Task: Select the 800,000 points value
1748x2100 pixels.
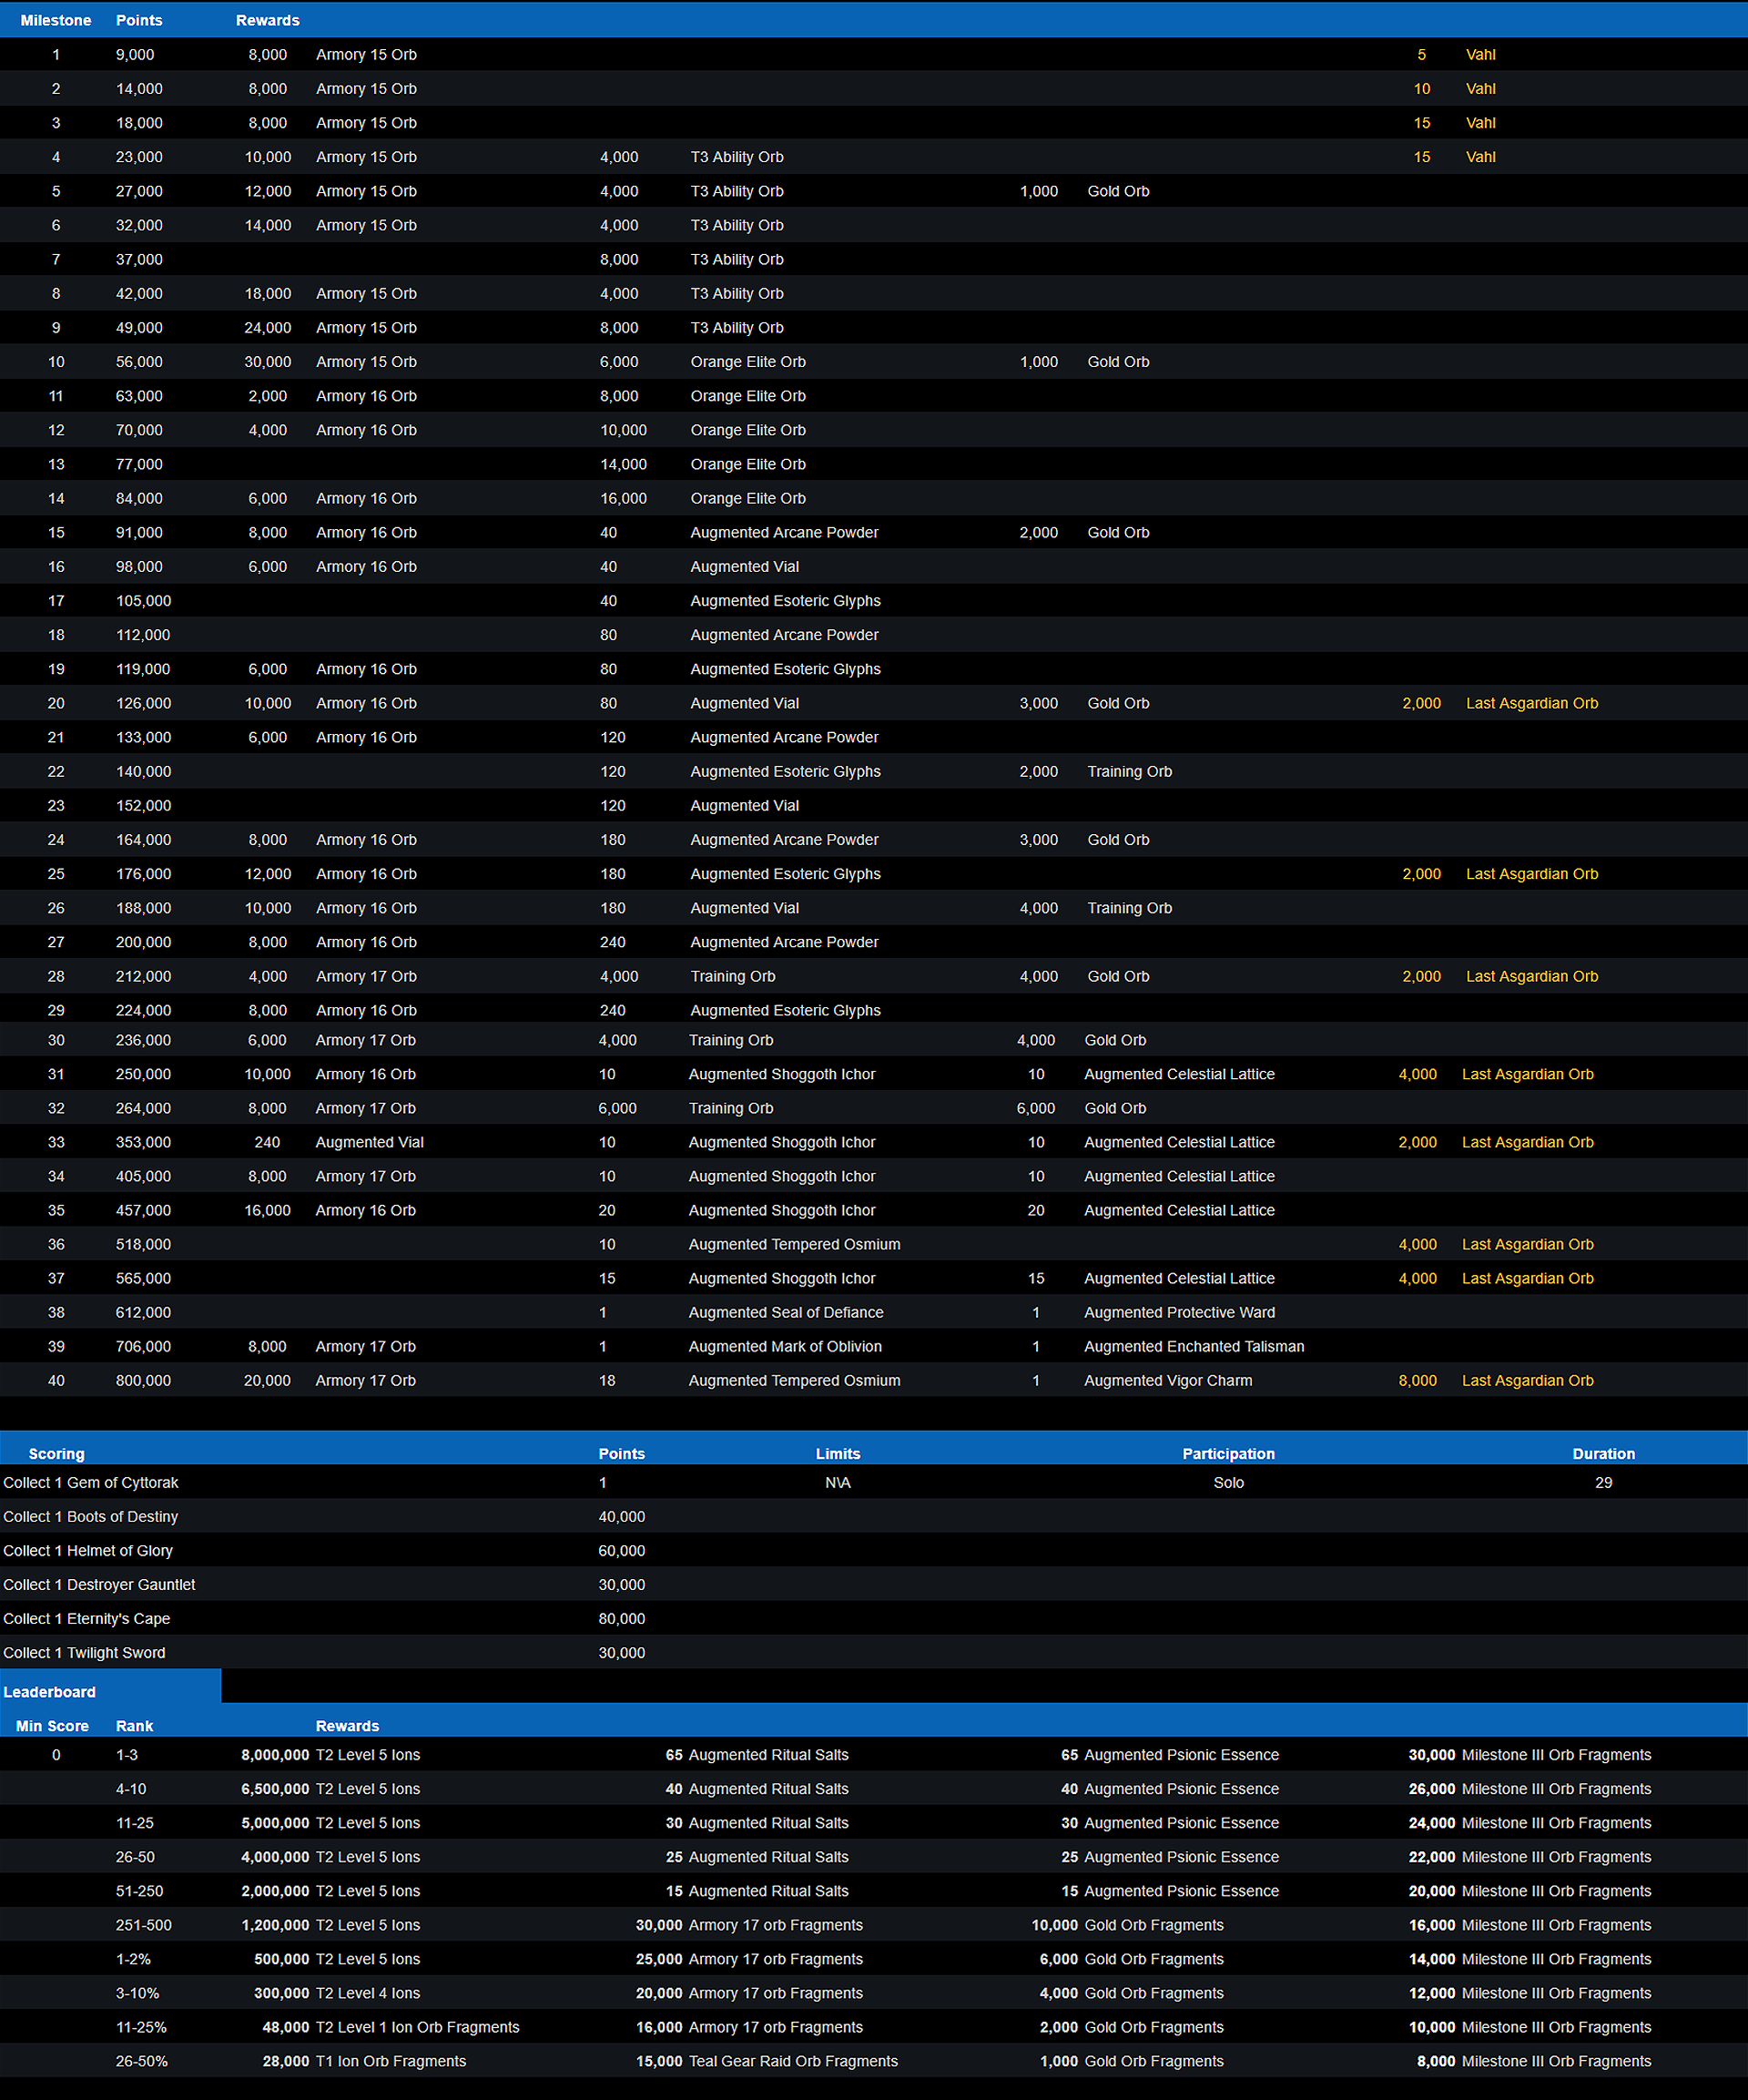Action: point(143,1380)
